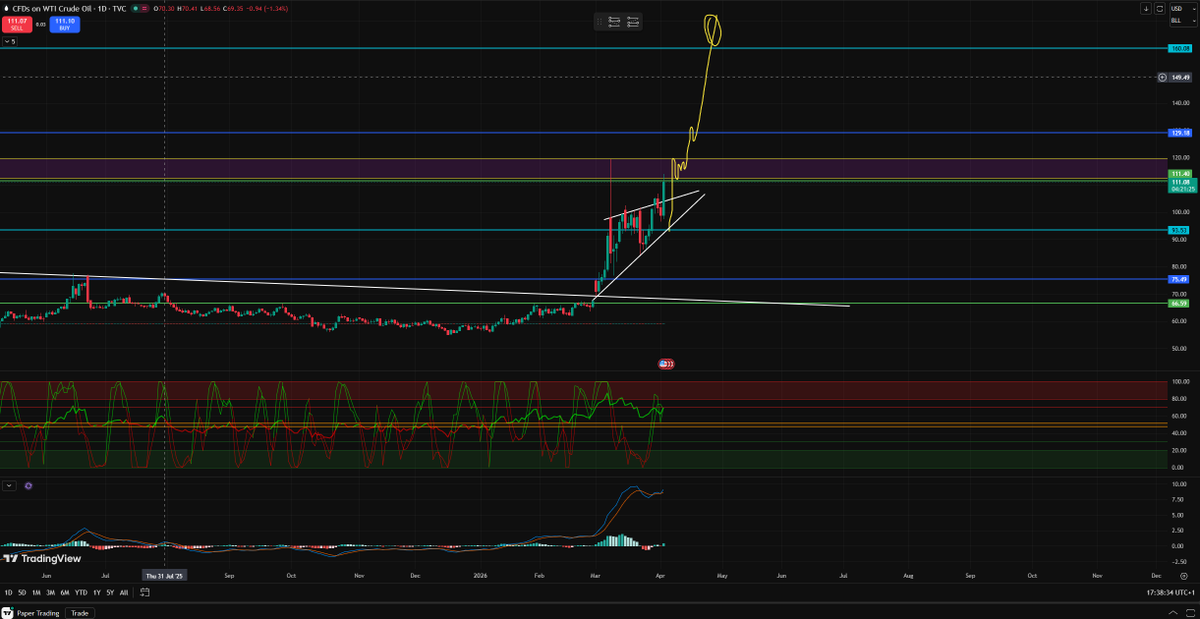Select the All time range

tap(124, 592)
